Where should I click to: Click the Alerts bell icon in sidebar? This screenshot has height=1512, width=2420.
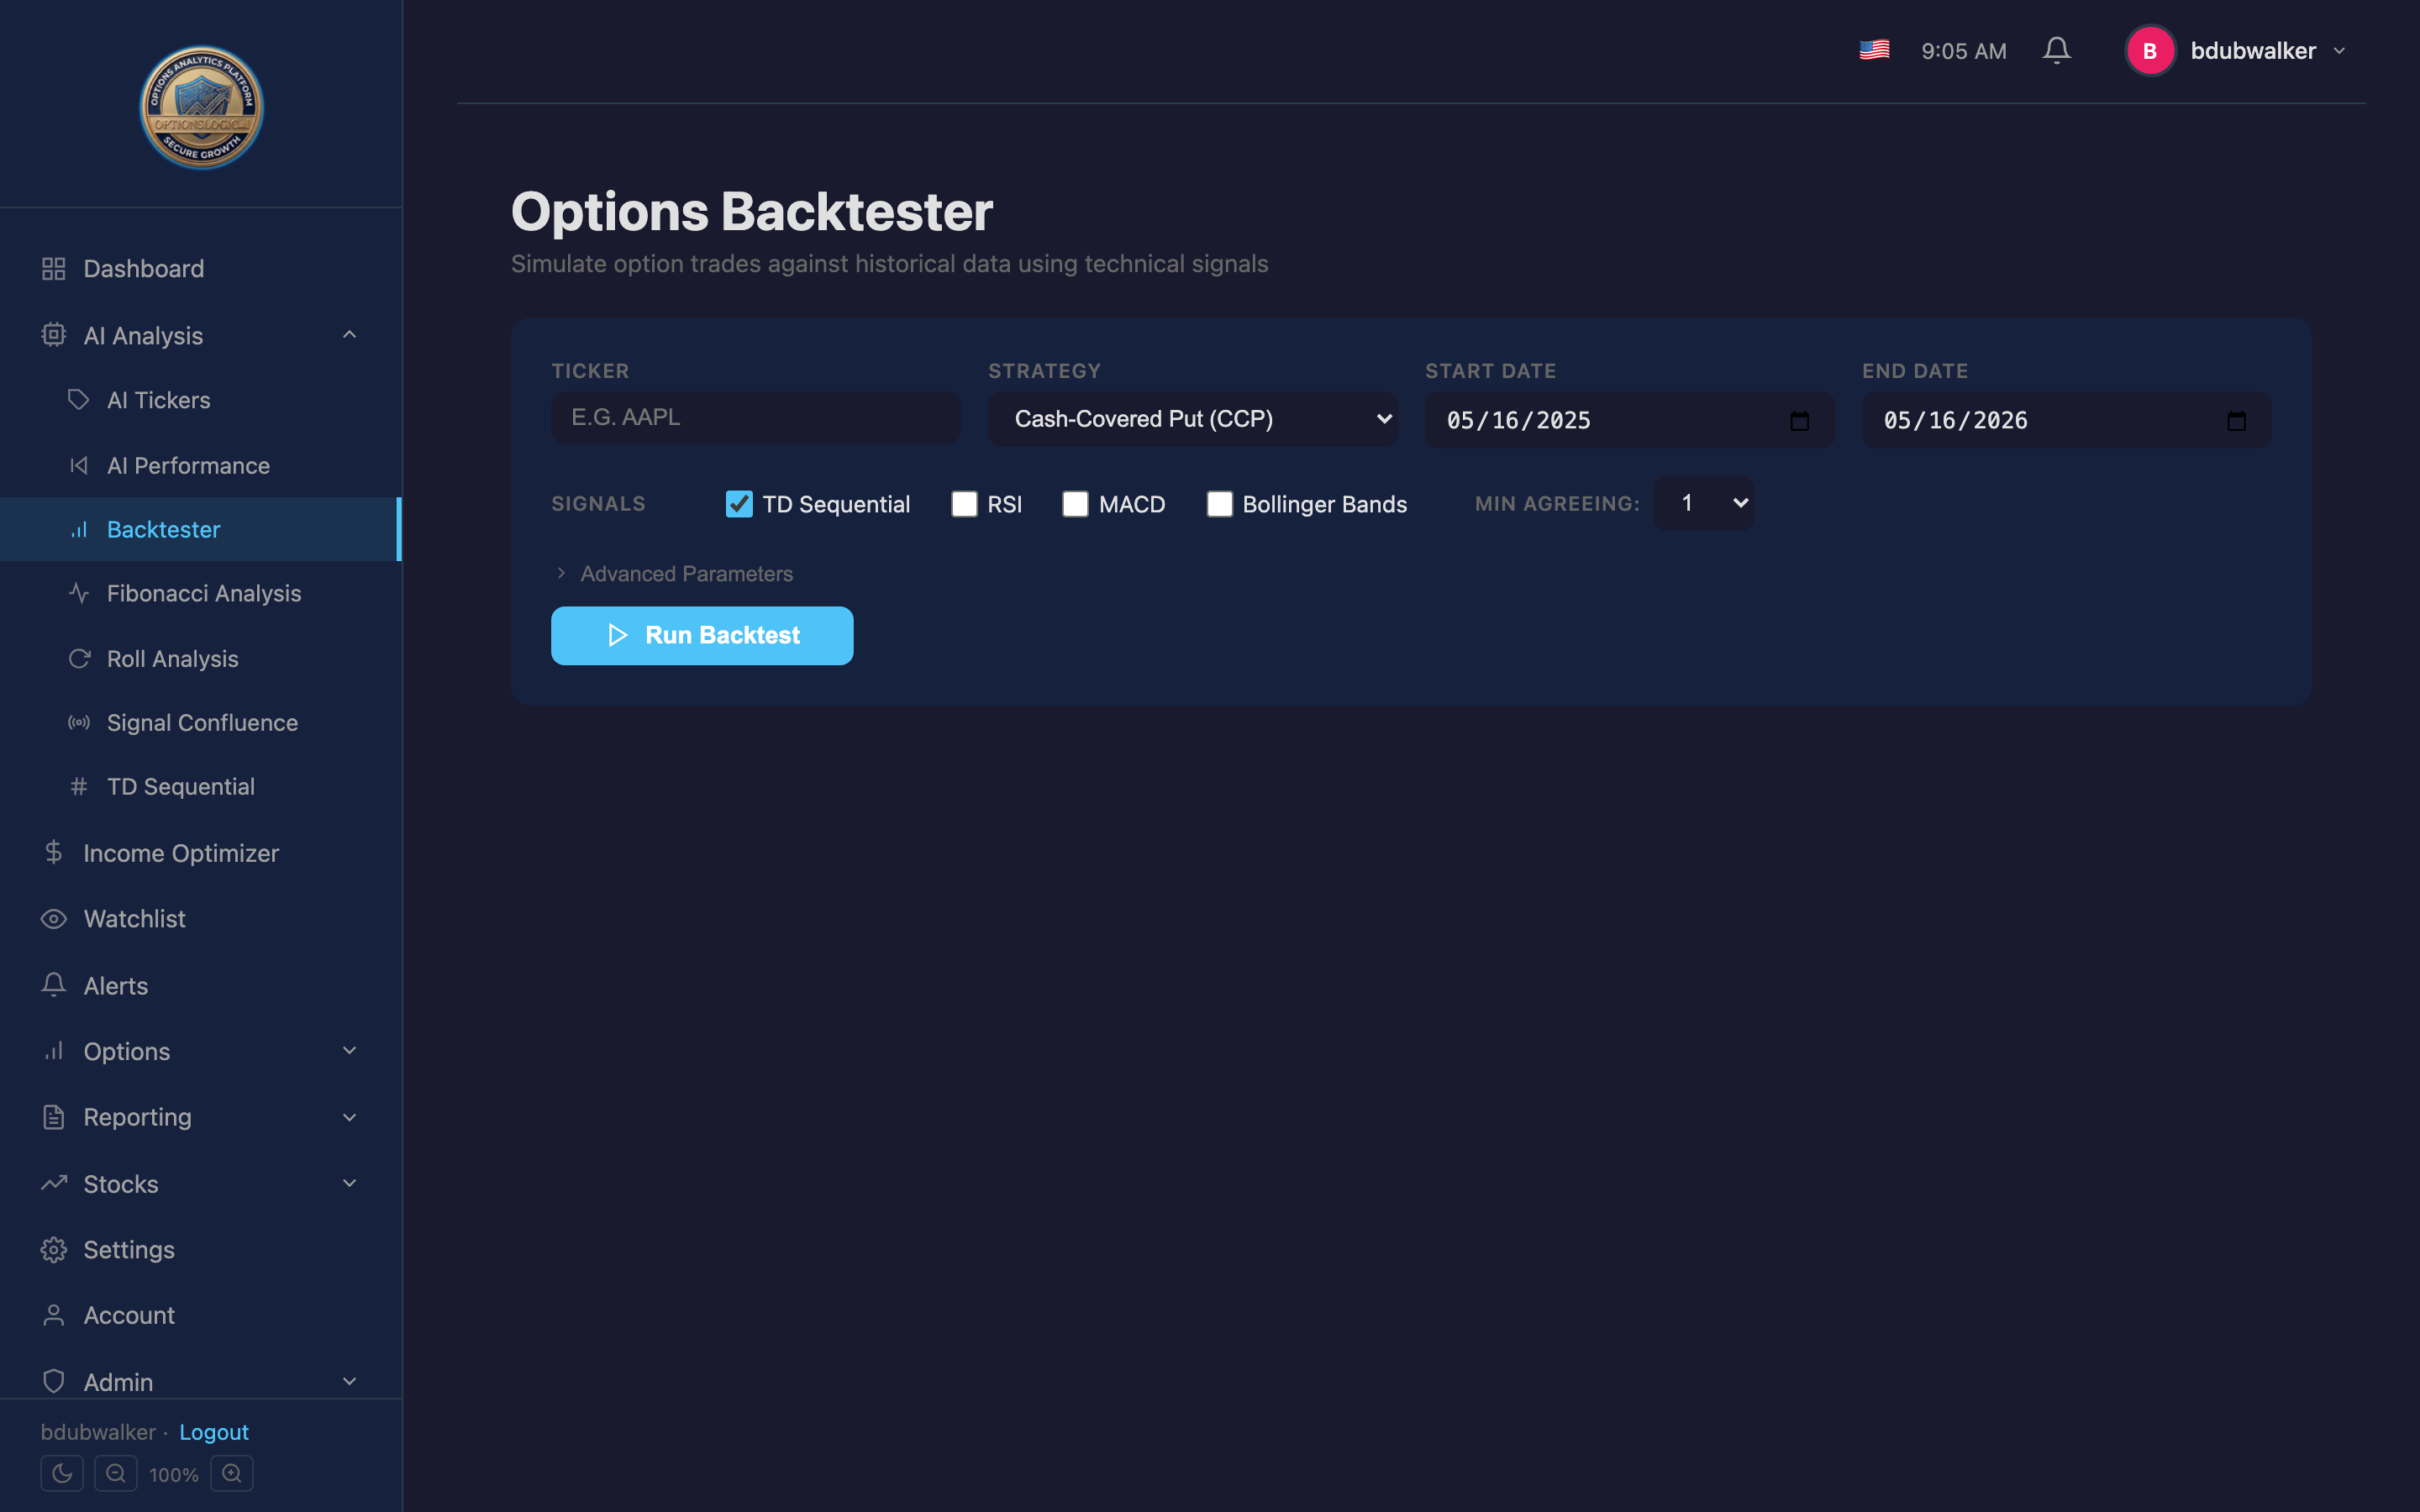(x=54, y=985)
